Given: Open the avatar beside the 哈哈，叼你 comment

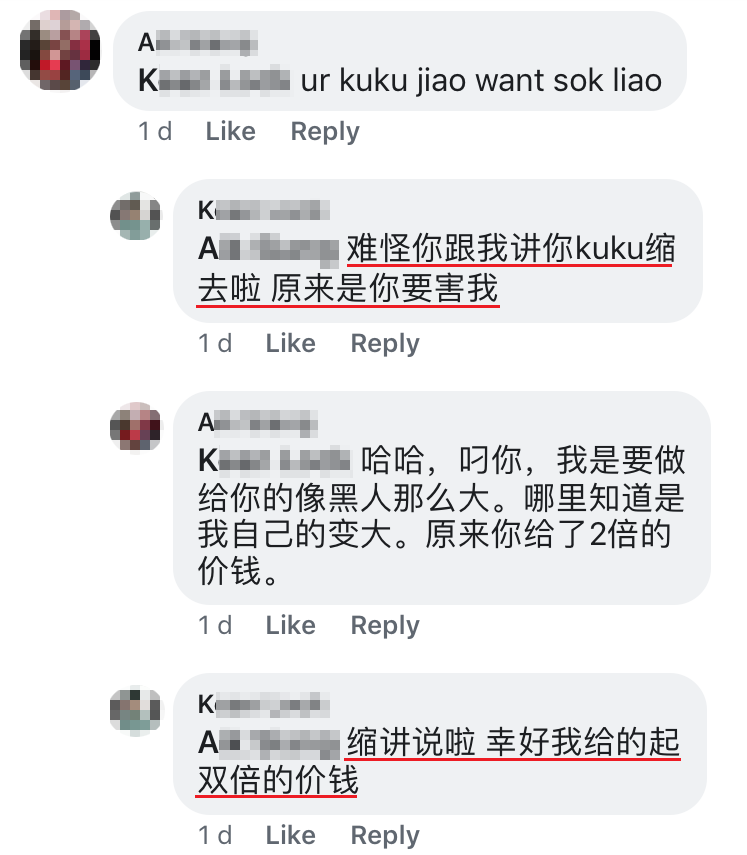Looking at the screenshot, I should (x=136, y=427).
